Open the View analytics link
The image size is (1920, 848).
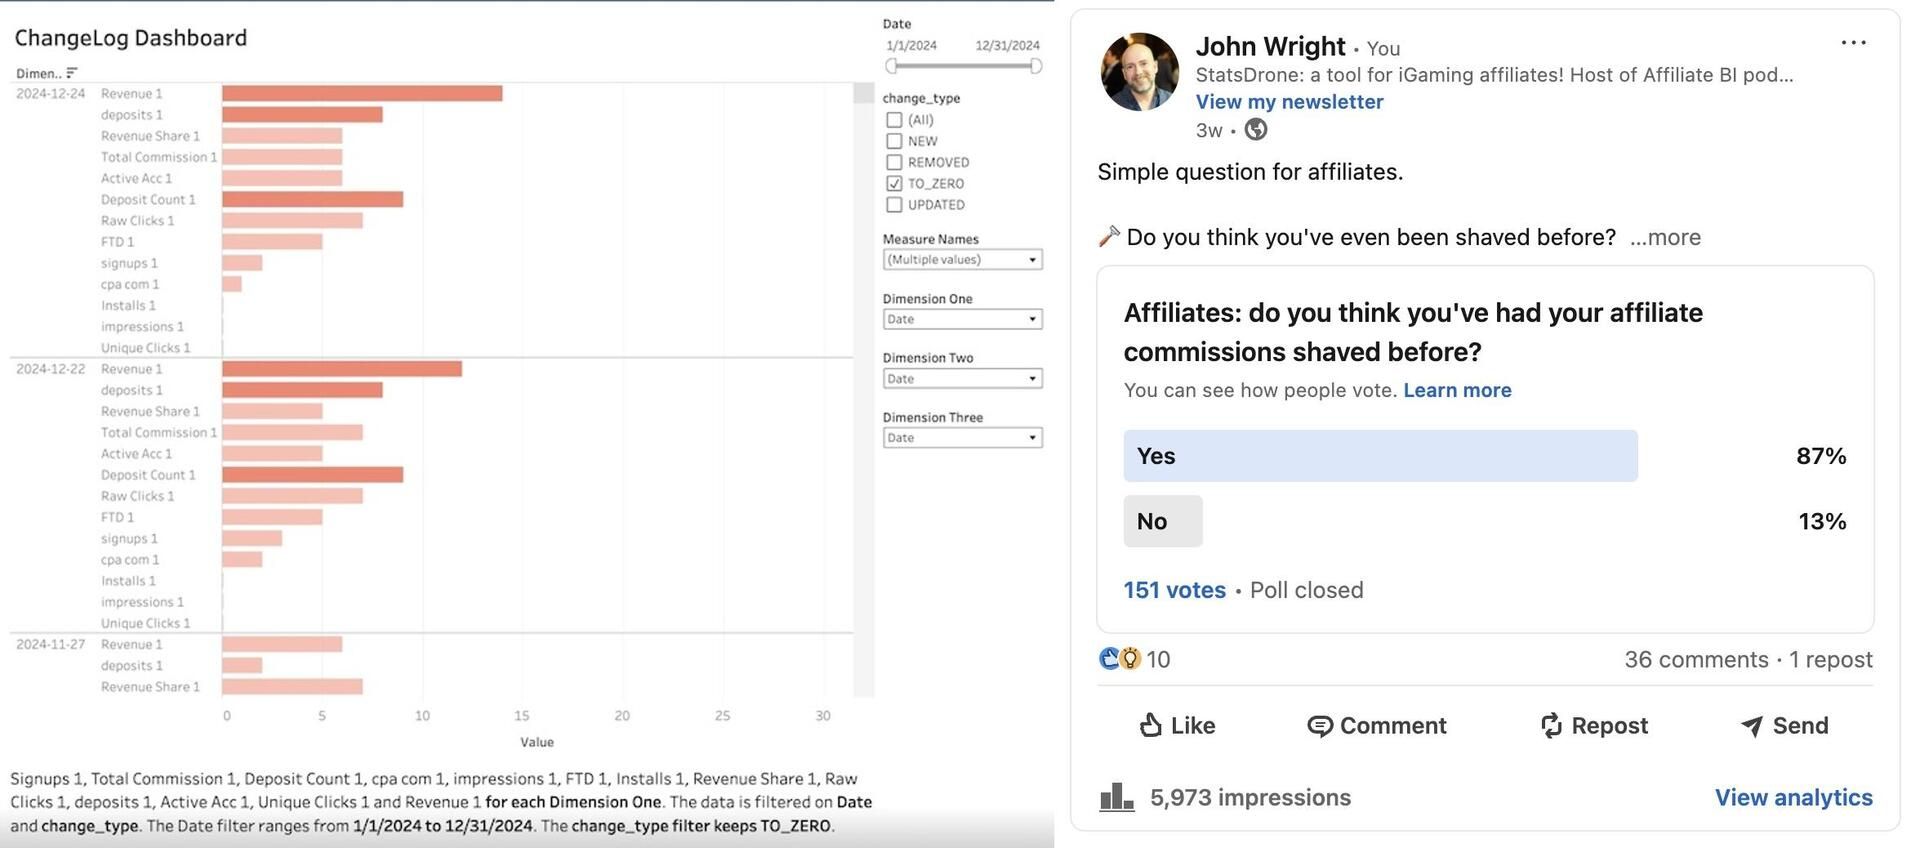click(x=1793, y=797)
